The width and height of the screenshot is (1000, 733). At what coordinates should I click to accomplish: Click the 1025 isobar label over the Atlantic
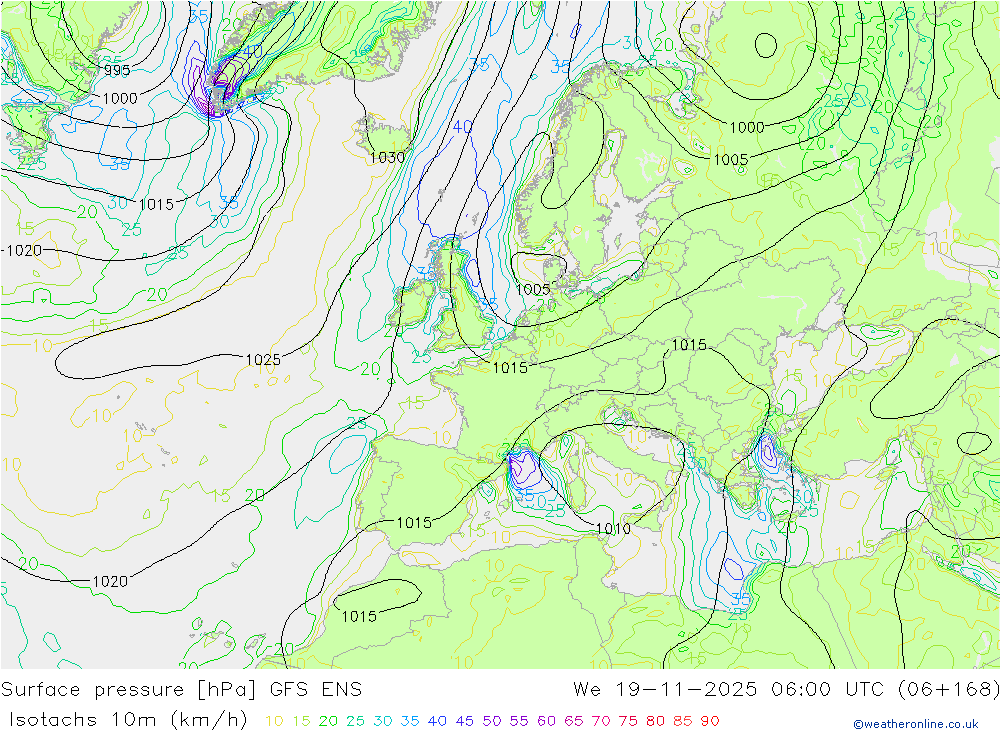coord(263,360)
